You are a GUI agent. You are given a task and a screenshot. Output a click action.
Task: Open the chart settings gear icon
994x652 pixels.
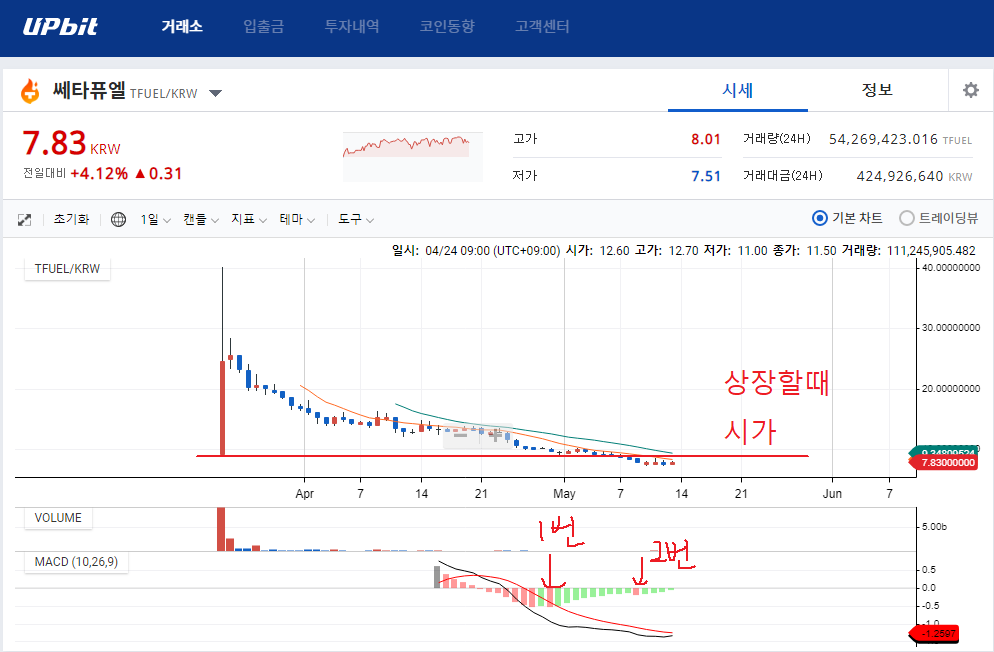pos(971,90)
